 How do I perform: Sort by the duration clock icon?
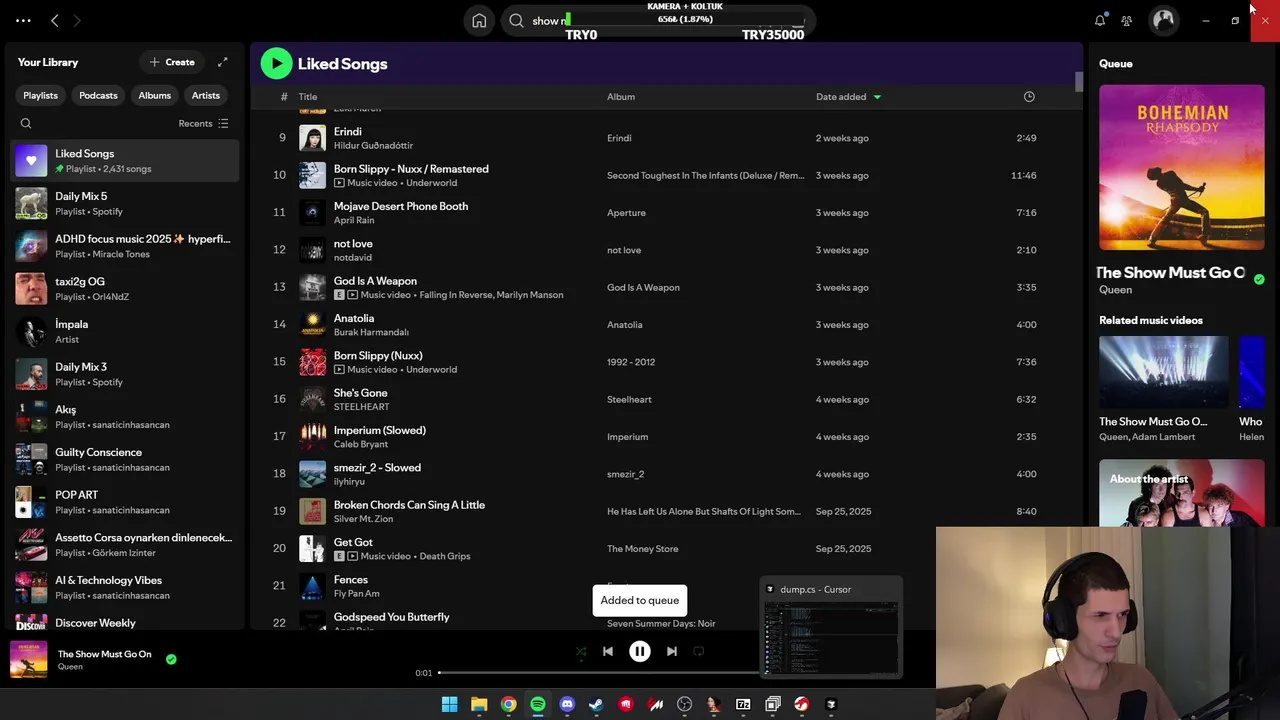(1029, 97)
